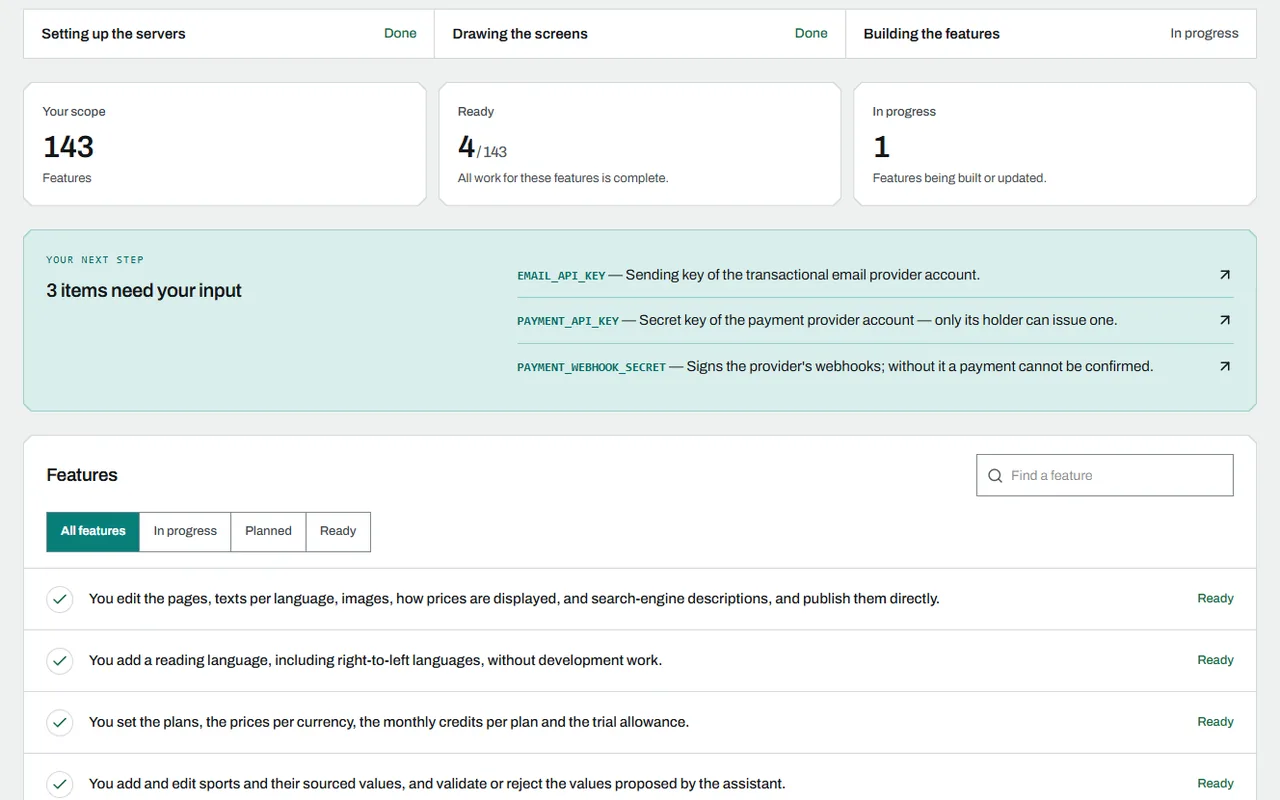Switch to the Ready filter tab

point(338,531)
